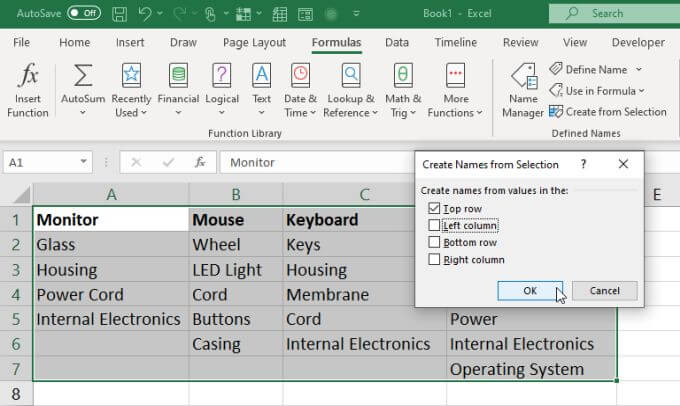Expand the Define Name dropdown
The height and width of the screenshot is (406, 680).
click(639, 70)
